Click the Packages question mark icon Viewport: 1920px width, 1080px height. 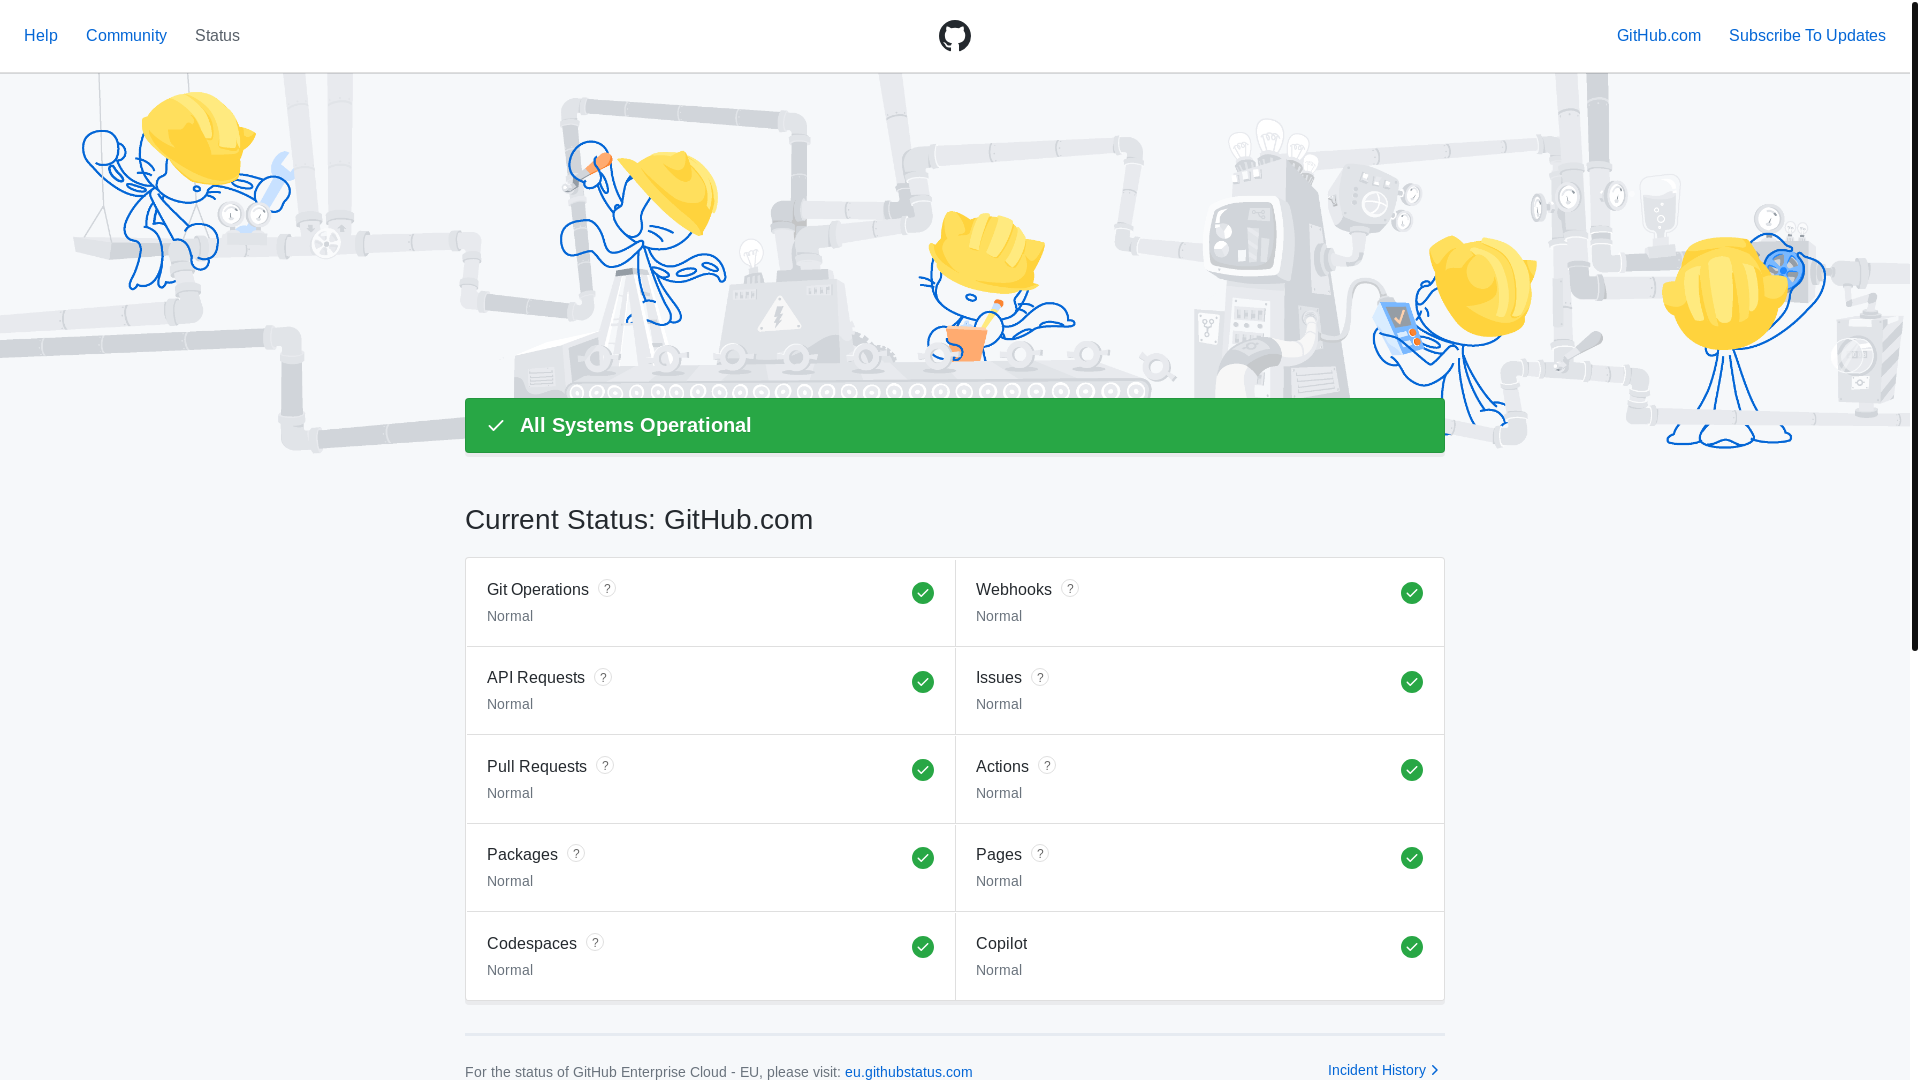pyautogui.click(x=576, y=853)
